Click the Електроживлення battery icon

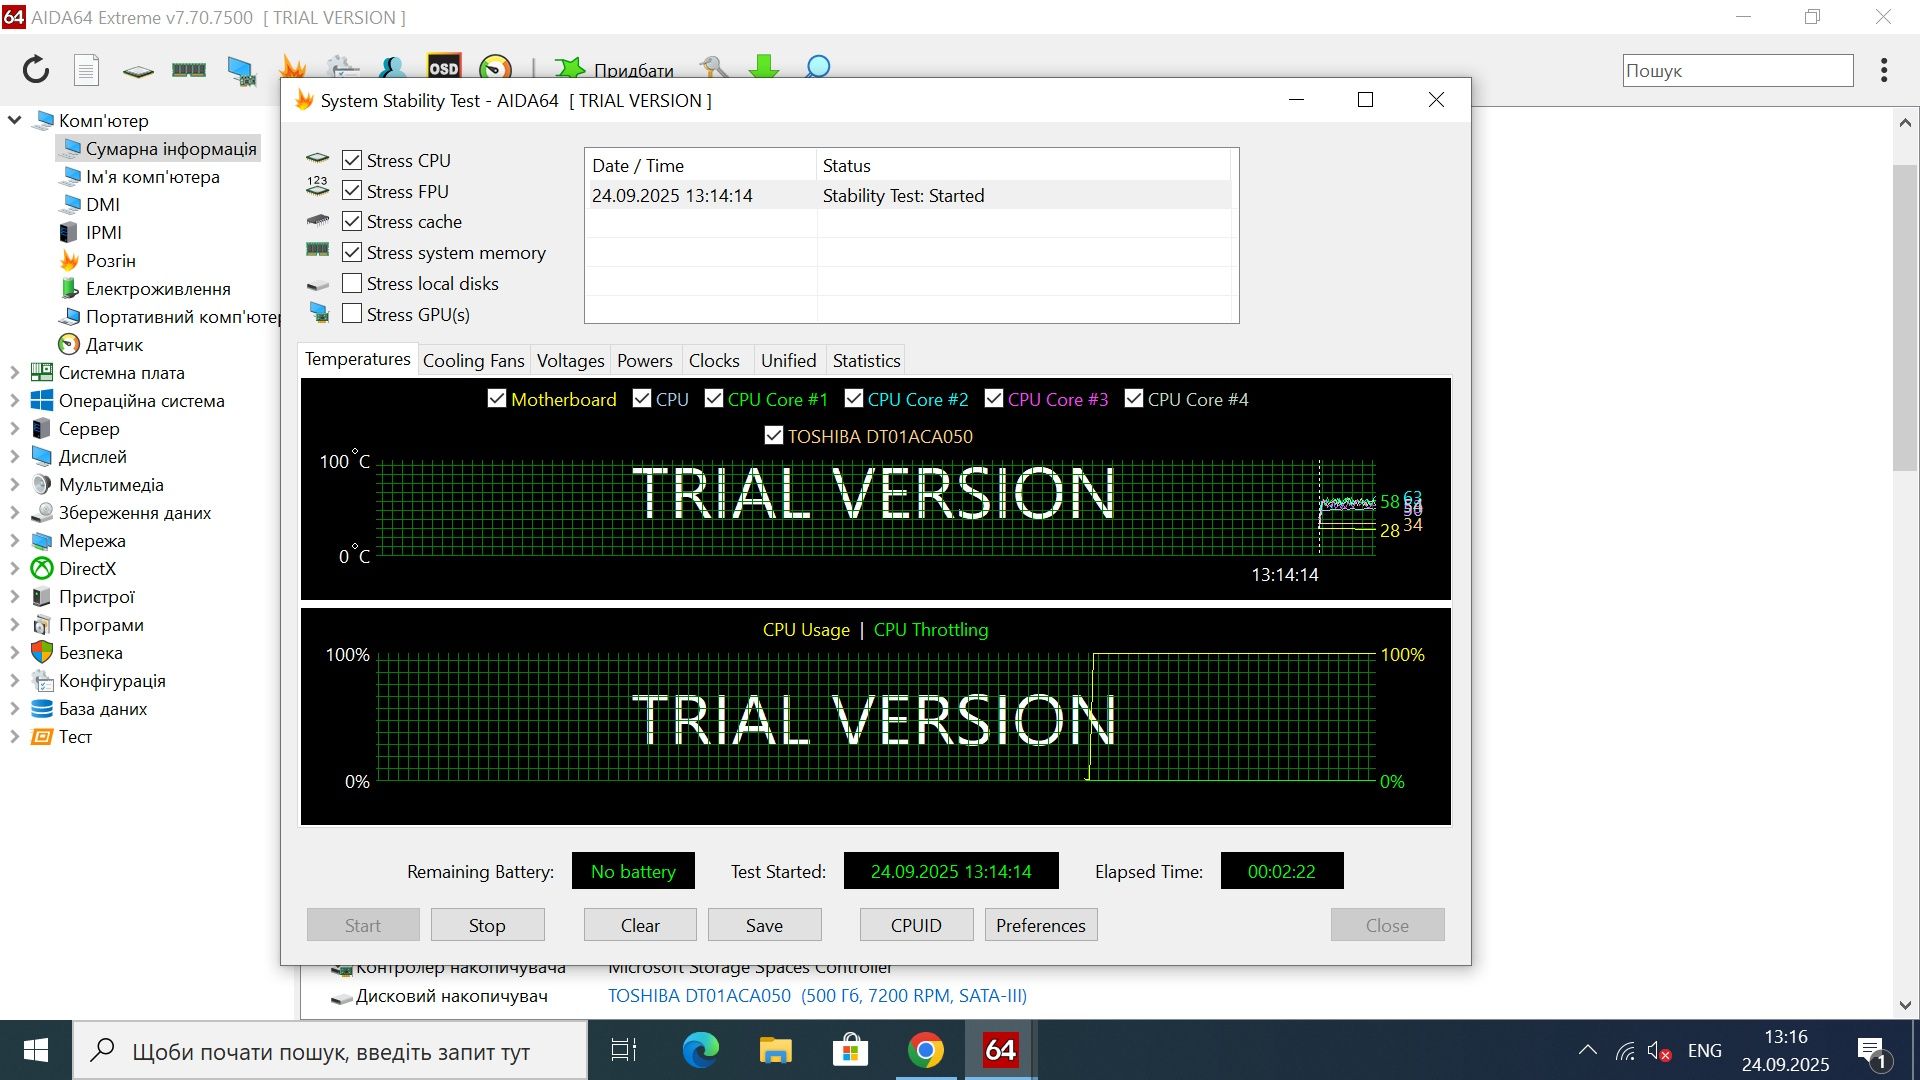[69, 288]
